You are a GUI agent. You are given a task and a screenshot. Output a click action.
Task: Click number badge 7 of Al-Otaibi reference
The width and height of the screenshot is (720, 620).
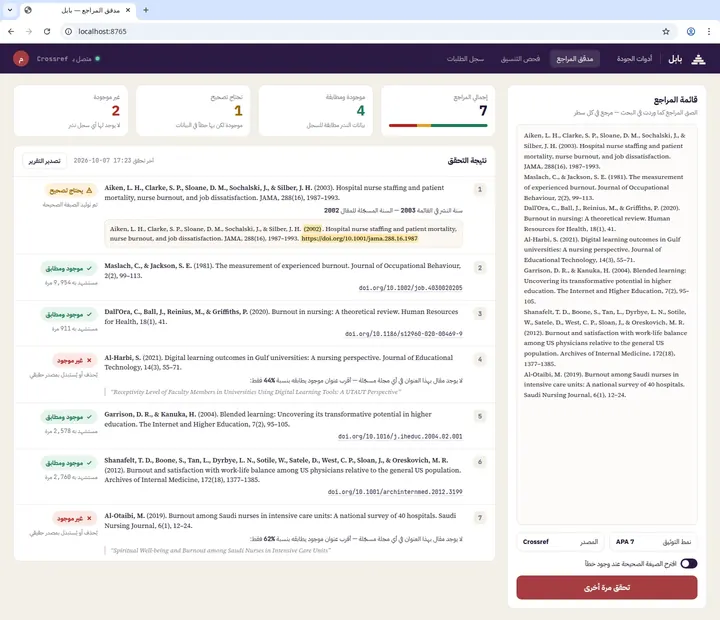pos(479,518)
